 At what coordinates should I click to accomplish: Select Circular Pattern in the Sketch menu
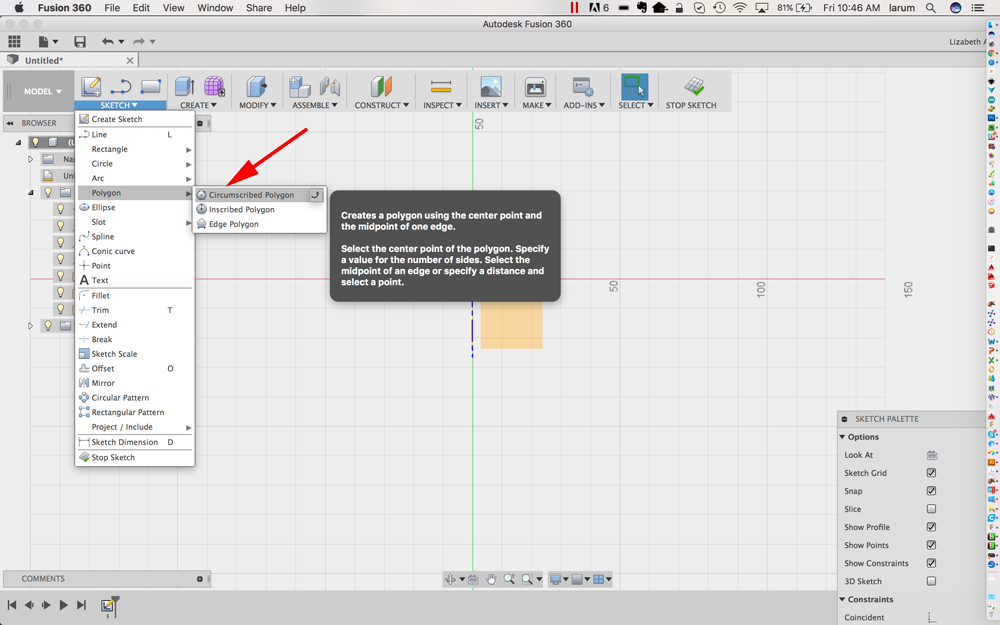pos(135,398)
